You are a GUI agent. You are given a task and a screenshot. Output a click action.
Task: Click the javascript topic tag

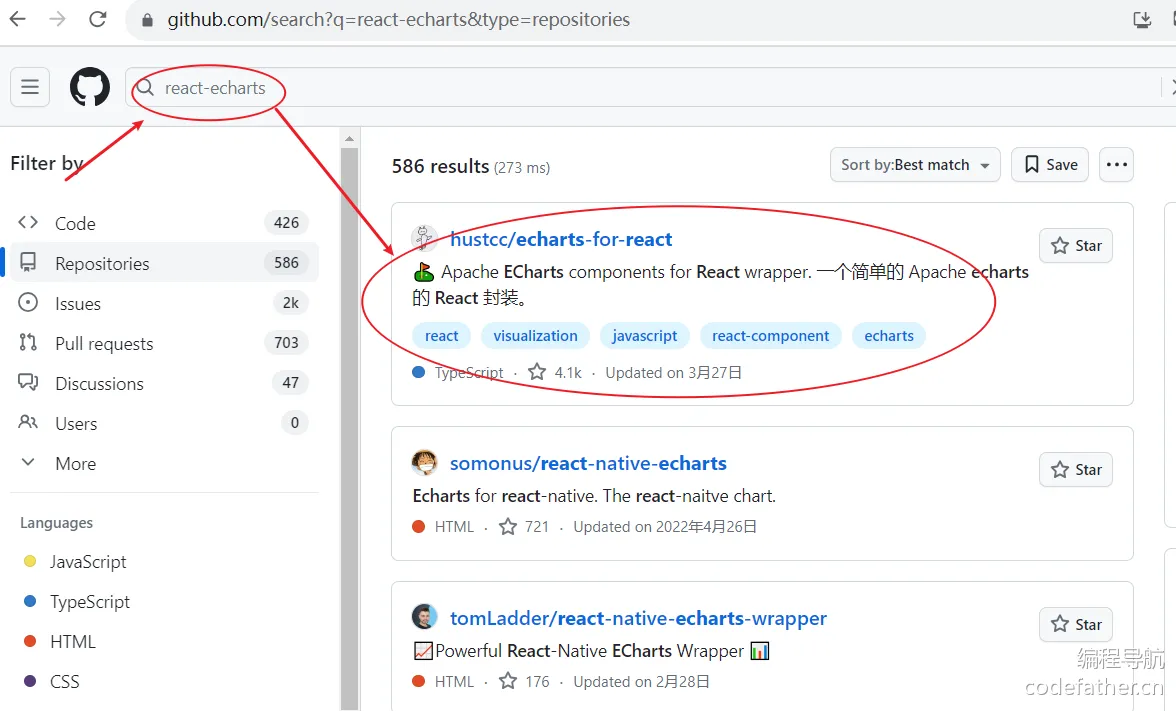click(x=644, y=336)
